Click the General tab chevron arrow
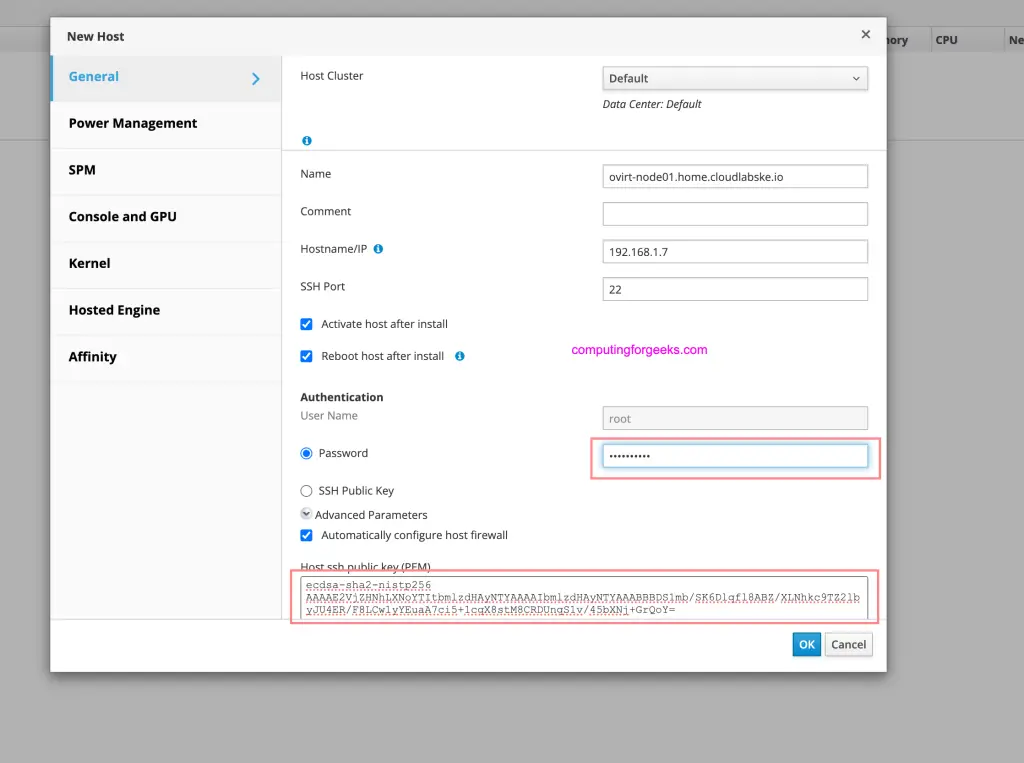 (x=256, y=79)
